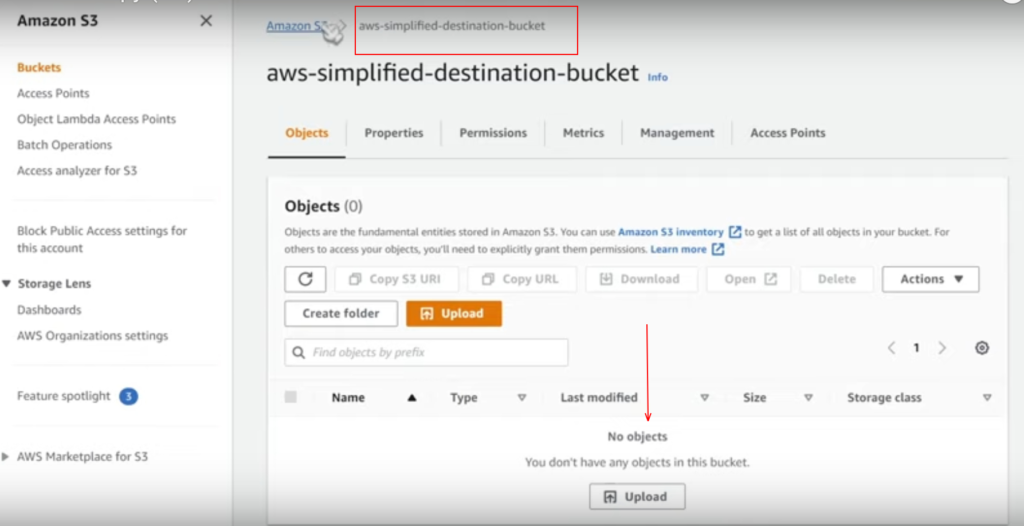
Task: Click the Feature spotlight badge 3
Action: pyautogui.click(x=129, y=396)
